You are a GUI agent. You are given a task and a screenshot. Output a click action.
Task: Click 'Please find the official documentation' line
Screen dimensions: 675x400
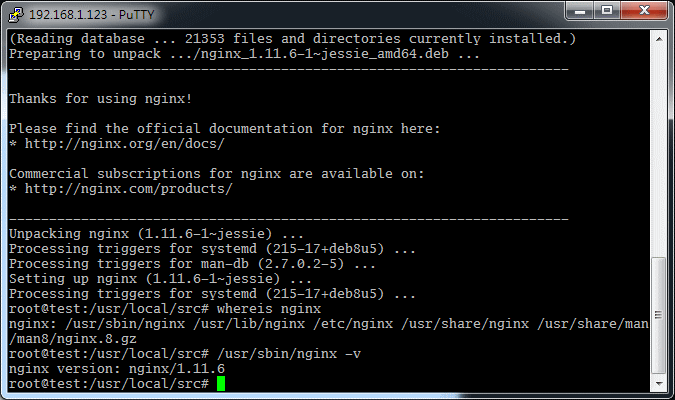pyautogui.click(x=224, y=129)
